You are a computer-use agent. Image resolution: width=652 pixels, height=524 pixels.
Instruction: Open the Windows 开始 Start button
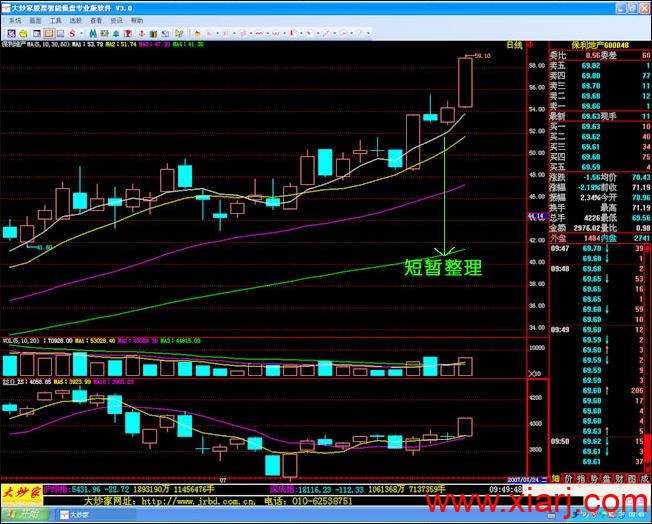tap(24, 515)
